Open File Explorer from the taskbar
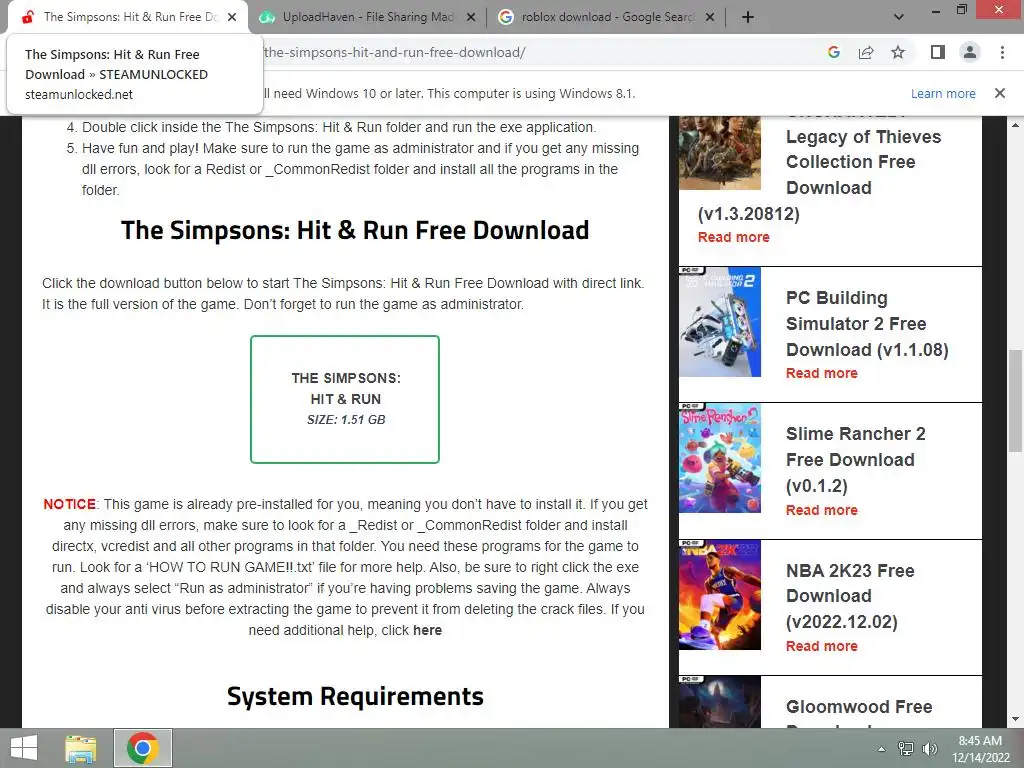Screen dimensions: 1024x768 [x=80, y=748]
